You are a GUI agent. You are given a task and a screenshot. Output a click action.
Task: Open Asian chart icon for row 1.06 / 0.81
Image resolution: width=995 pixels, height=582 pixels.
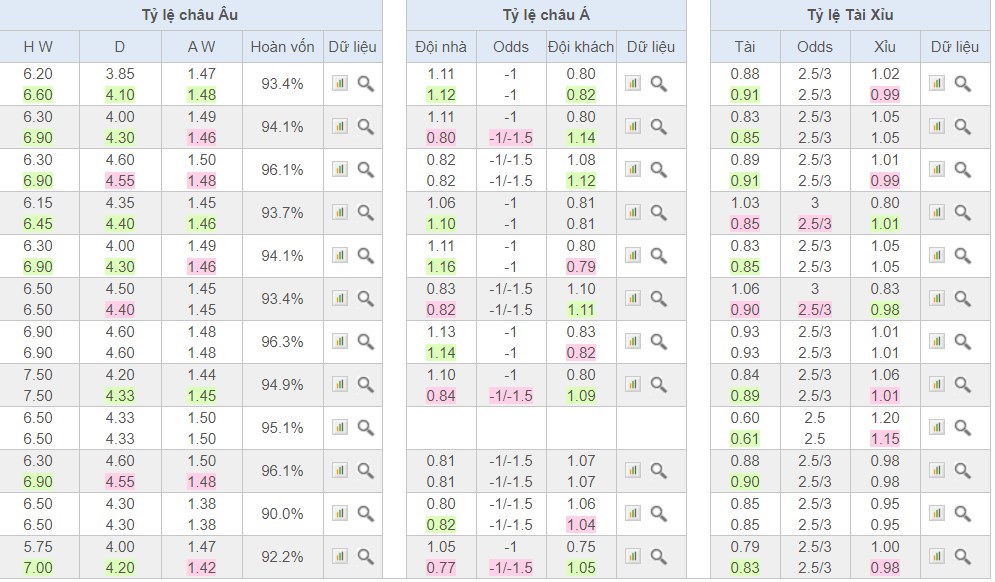pos(633,212)
